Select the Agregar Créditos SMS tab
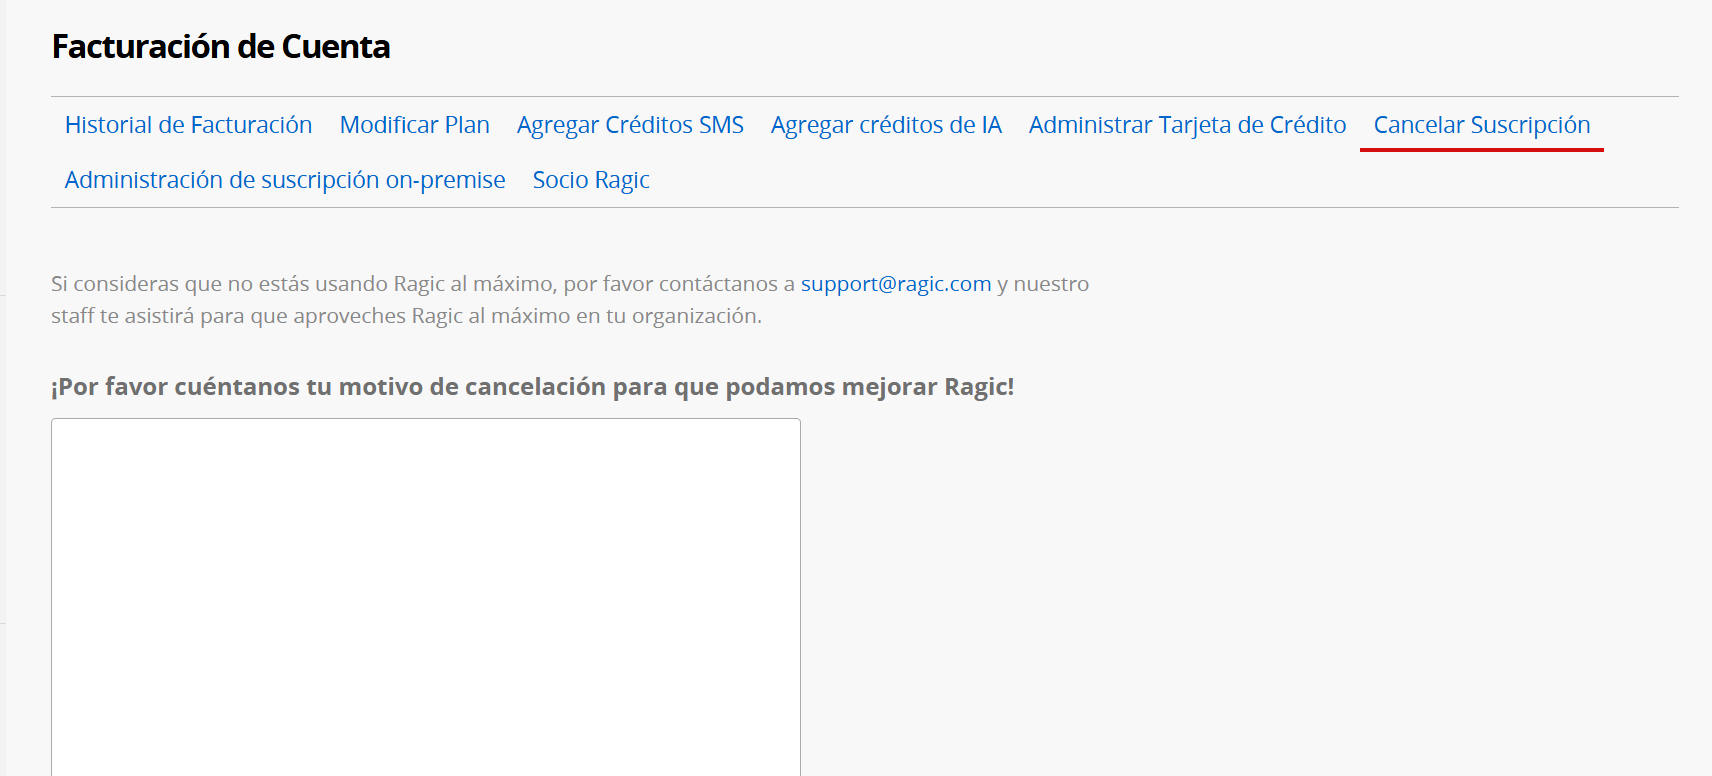The width and height of the screenshot is (1712, 776). click(630, 125)
